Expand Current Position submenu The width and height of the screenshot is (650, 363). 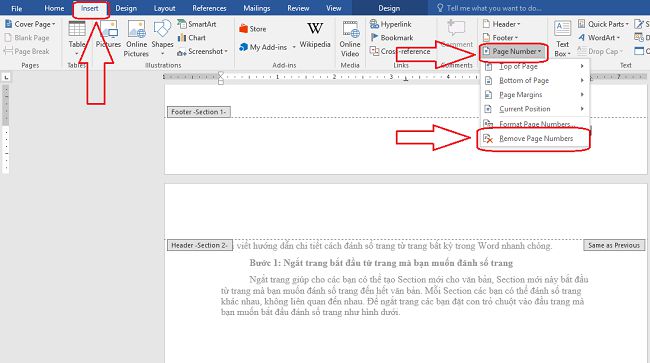tap(535, 109)
